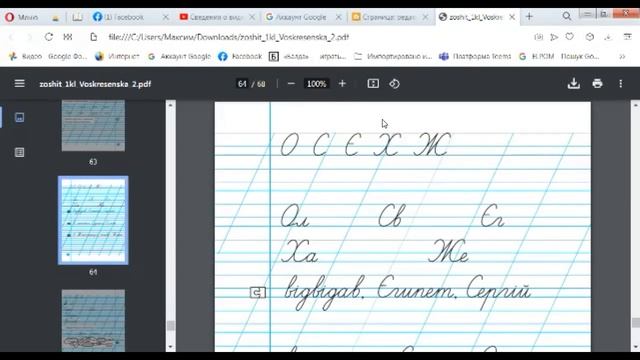Open a new browser tab
Image resolution: width=640 pixels, height=360 pixels.
coord(529,17)
